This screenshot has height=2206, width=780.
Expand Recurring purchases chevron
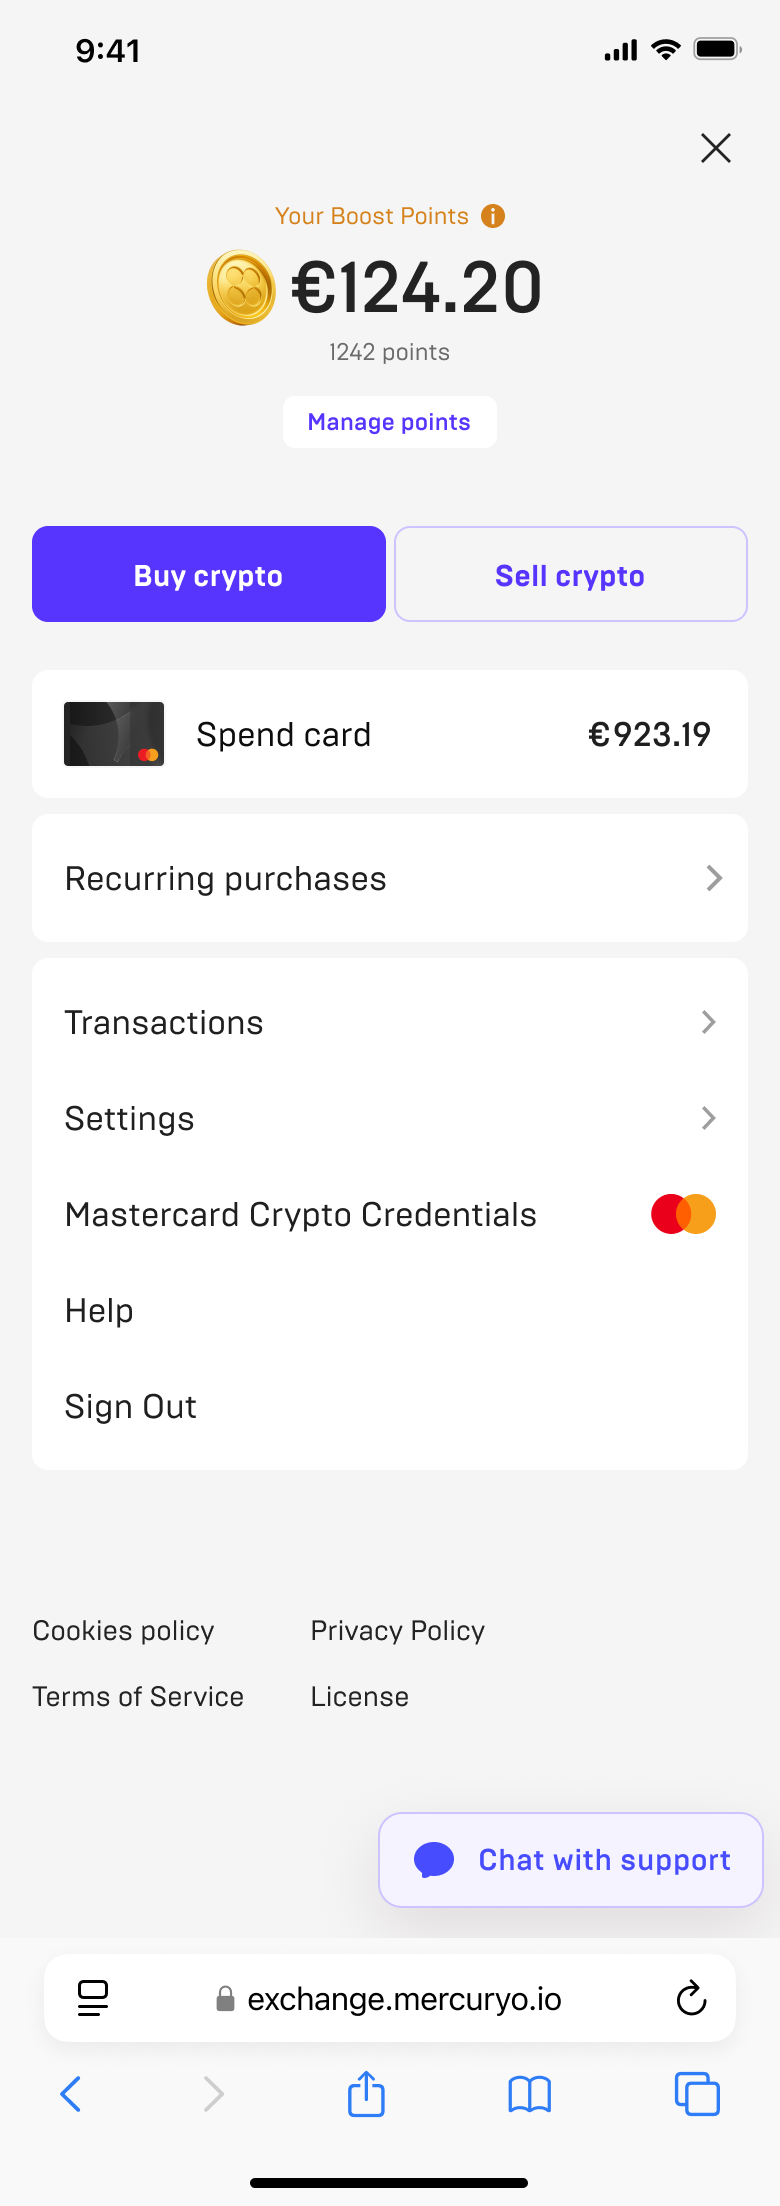pyautogui.click(x=714, y=878)
